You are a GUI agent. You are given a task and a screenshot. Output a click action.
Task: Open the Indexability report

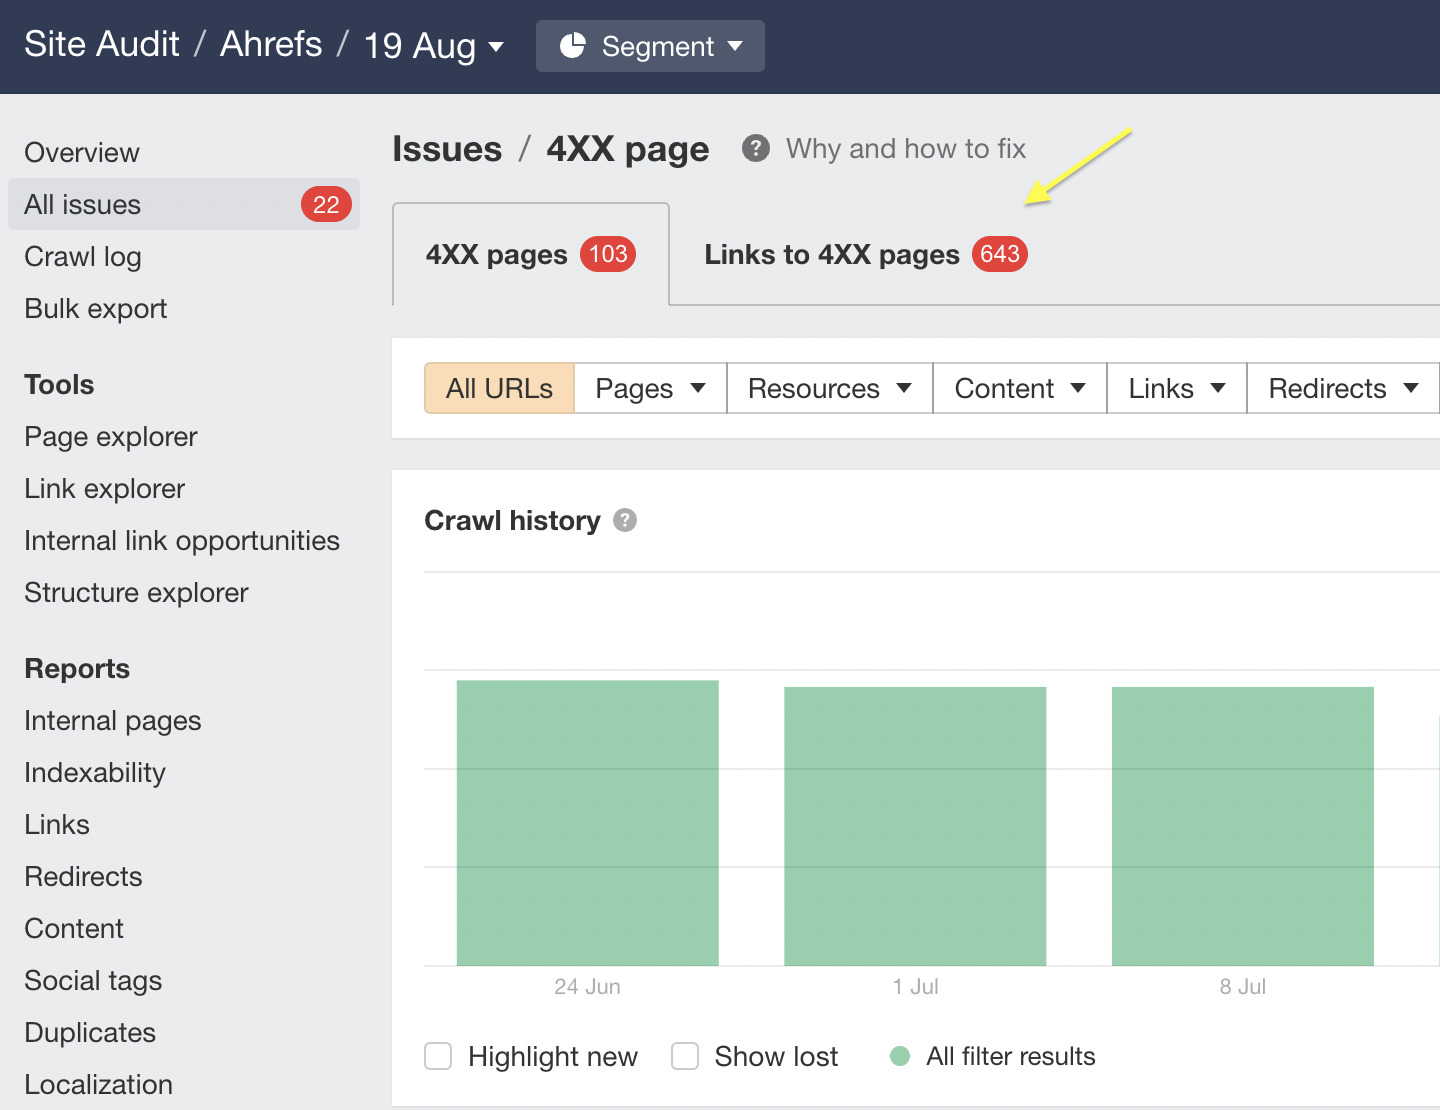(95, 772)
